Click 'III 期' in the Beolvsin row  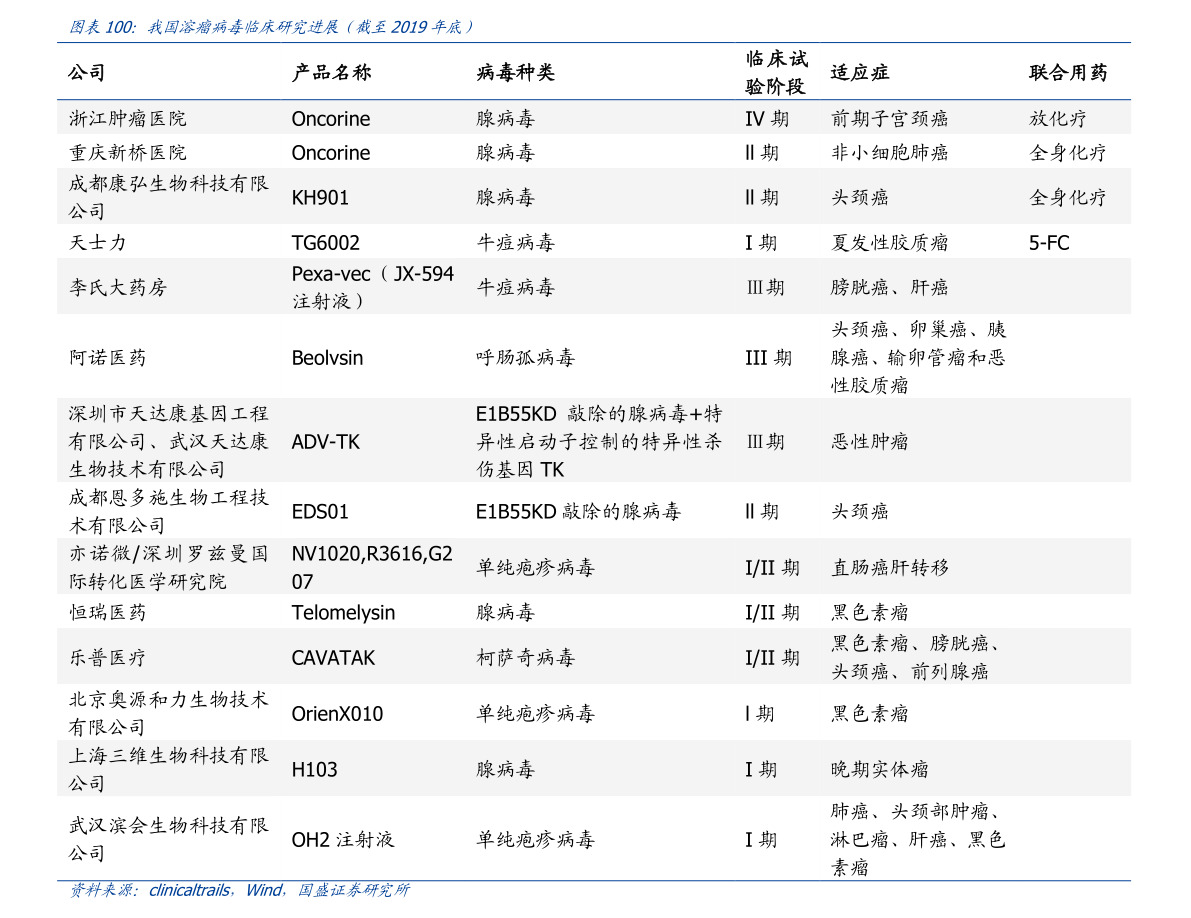tap(769, 358)
